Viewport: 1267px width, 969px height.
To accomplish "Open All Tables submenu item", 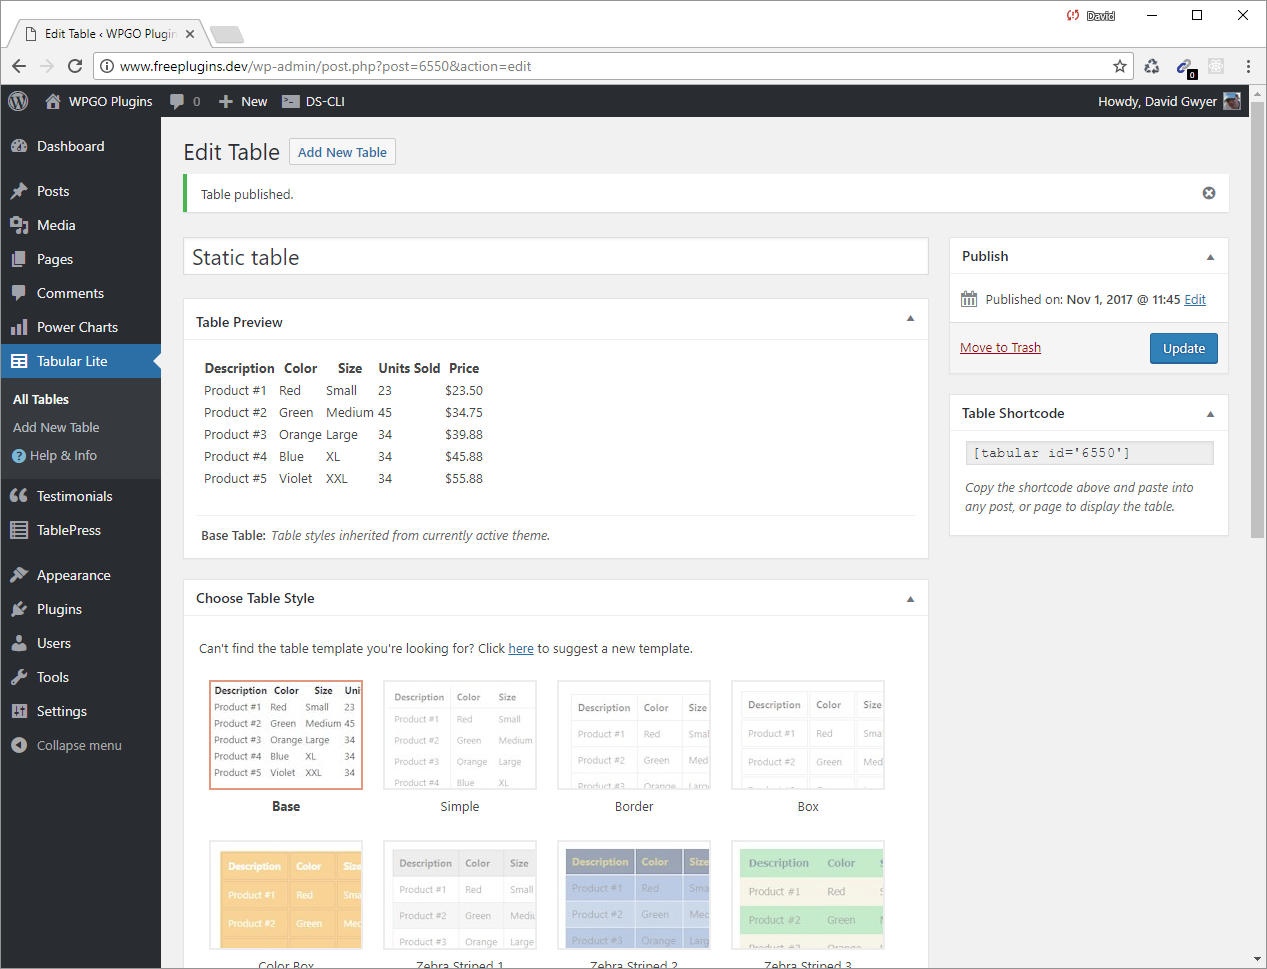I will 41,399.
